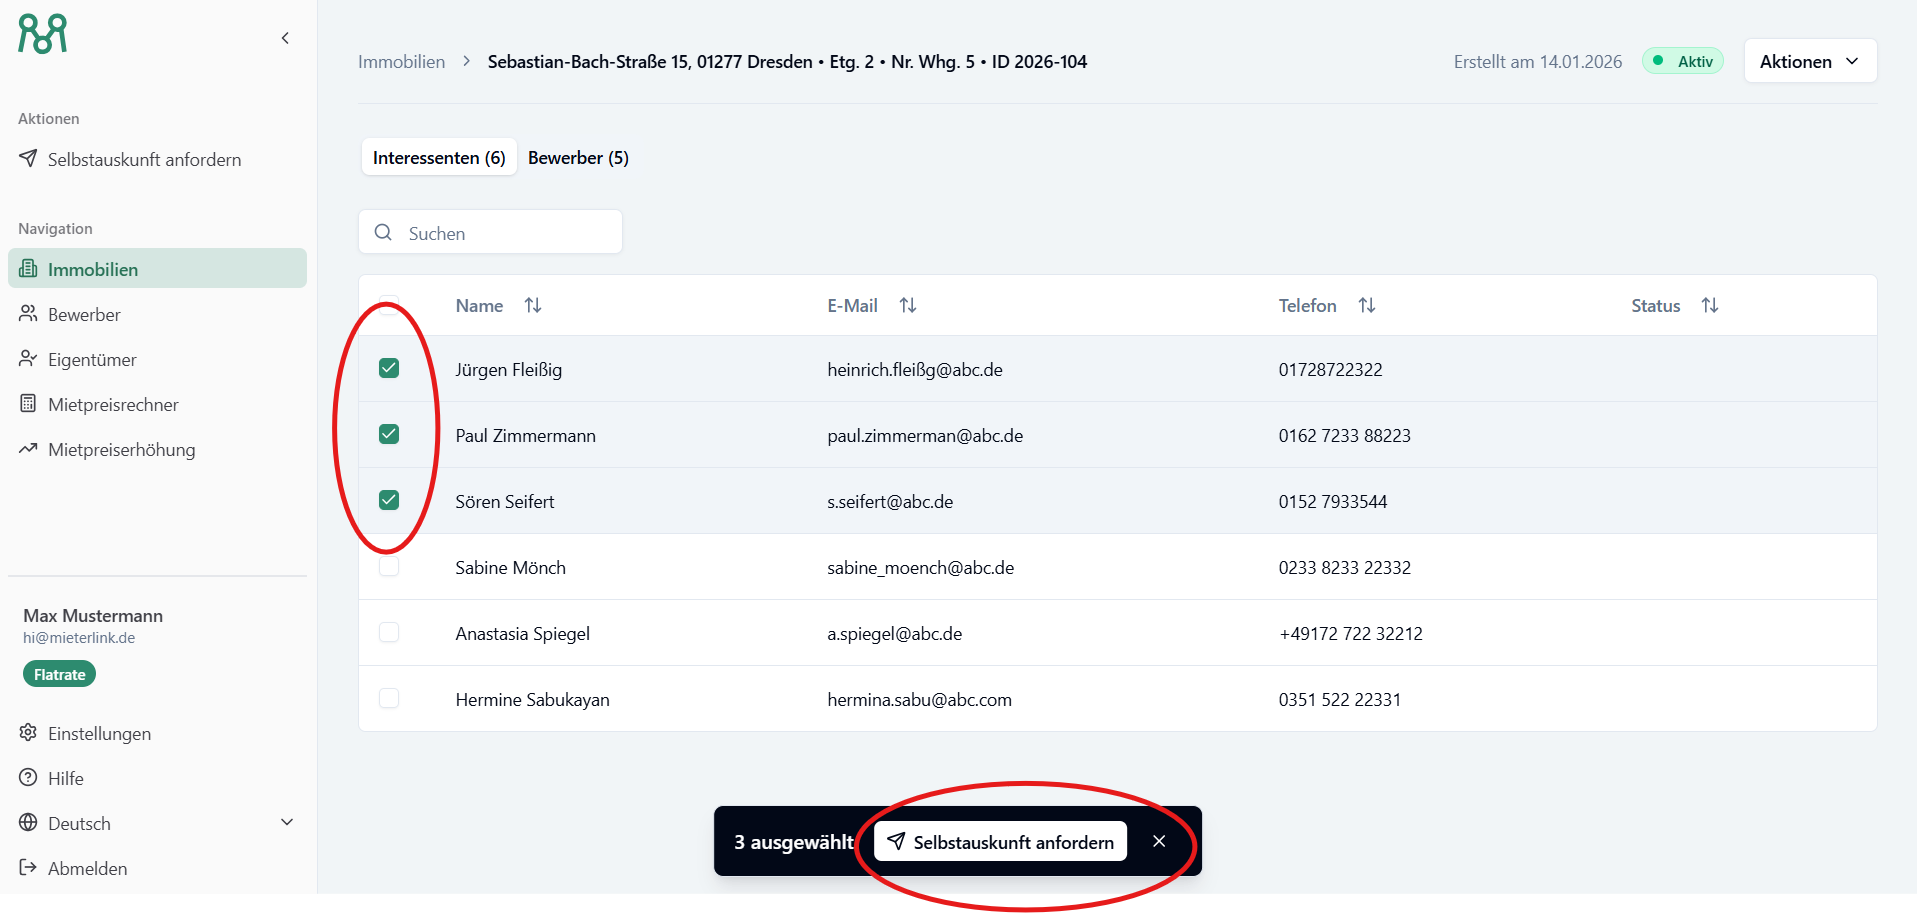
Task: Click the Mieterlink logo icon
Action: point(43,34)
